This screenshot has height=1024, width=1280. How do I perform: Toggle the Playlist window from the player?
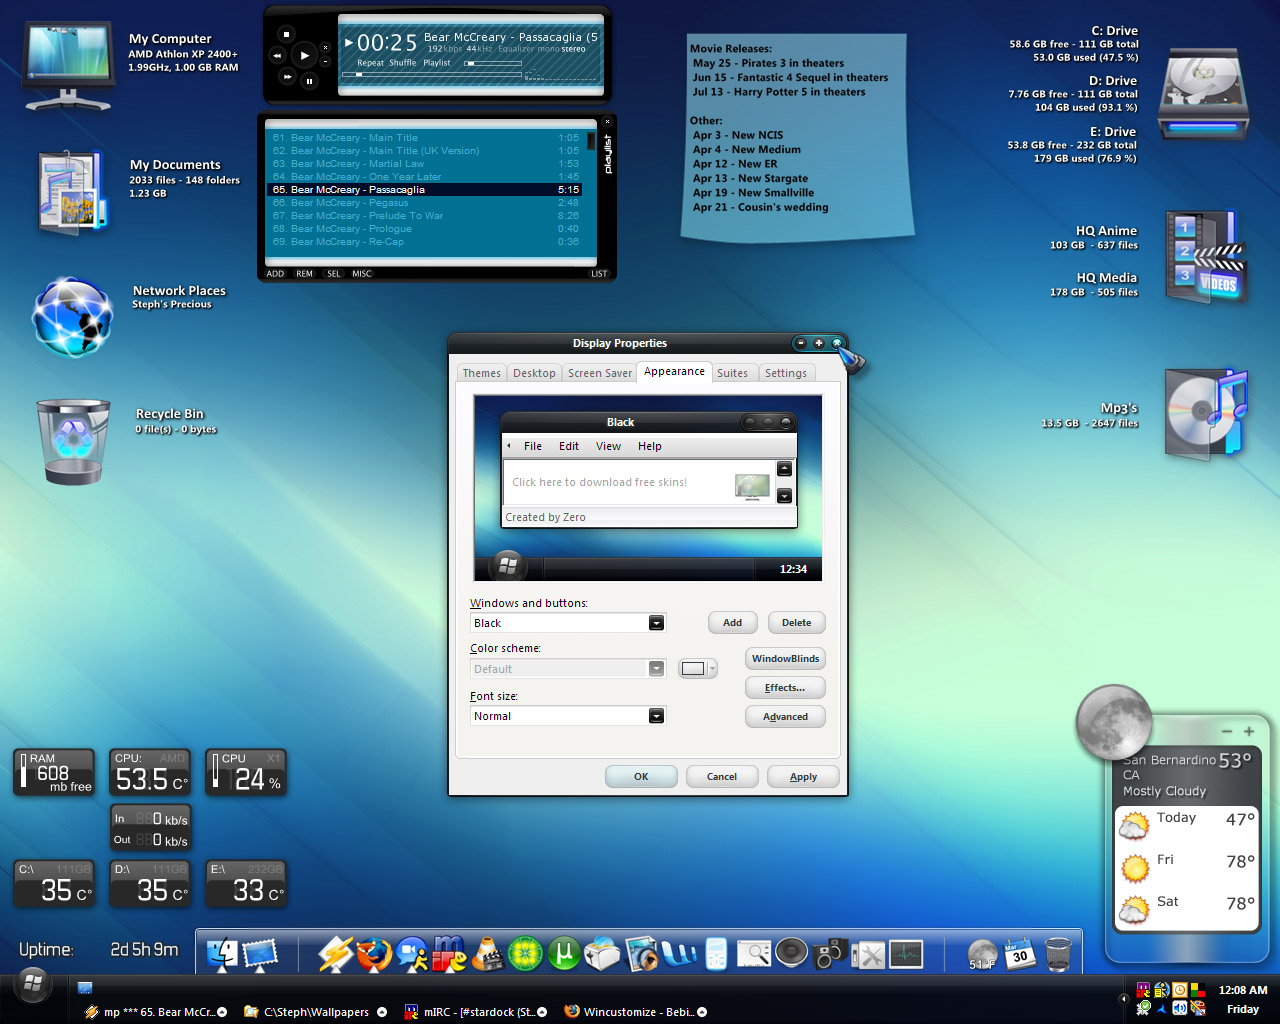point(437,63)
